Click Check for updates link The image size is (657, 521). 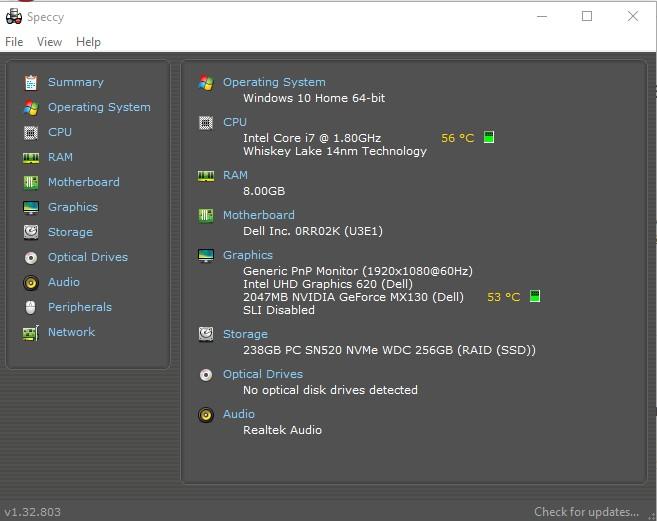pos(586,512)
